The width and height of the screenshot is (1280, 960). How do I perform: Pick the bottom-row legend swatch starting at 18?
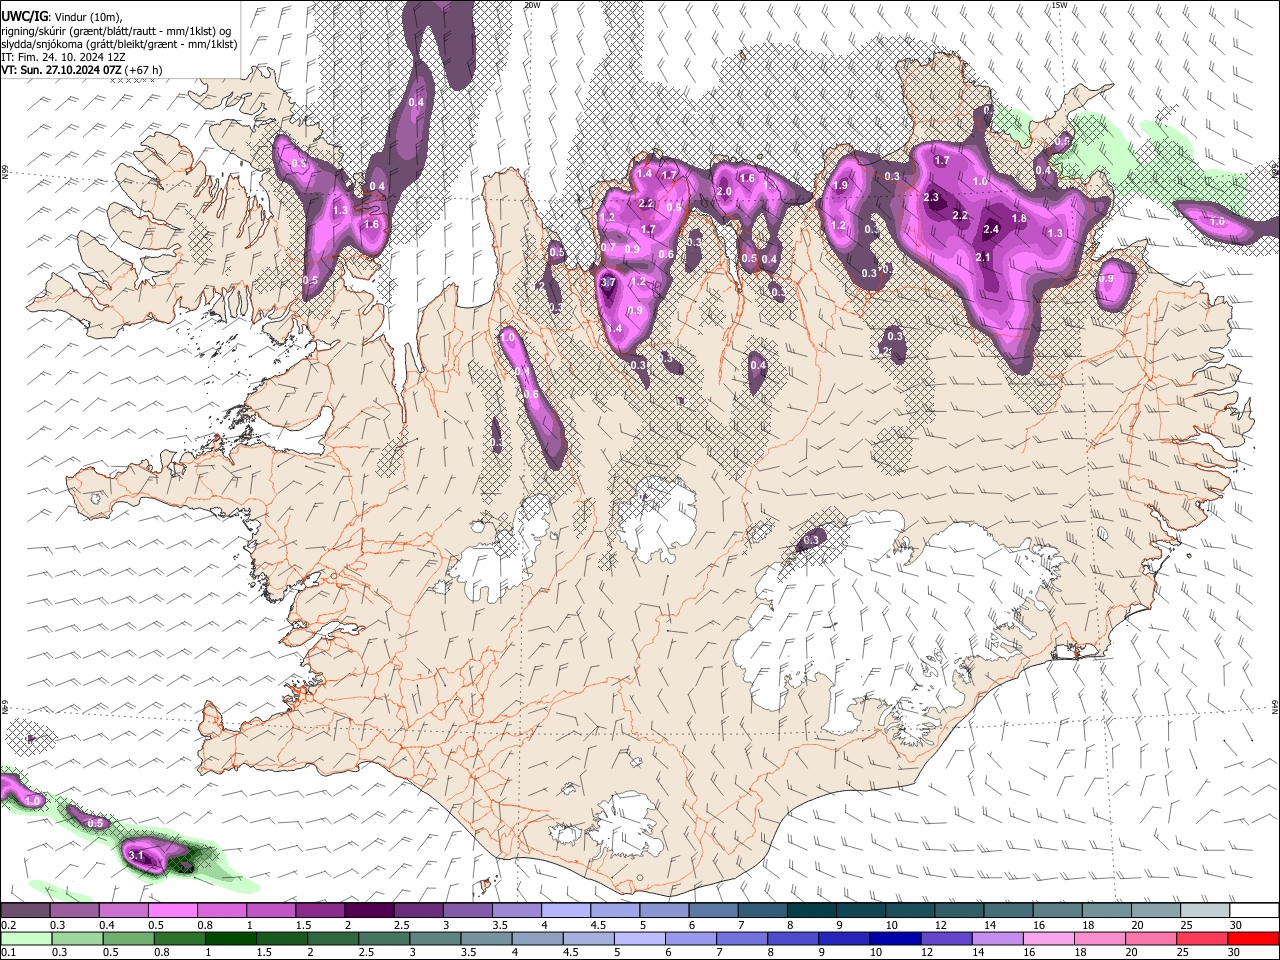click(1100, 939)
